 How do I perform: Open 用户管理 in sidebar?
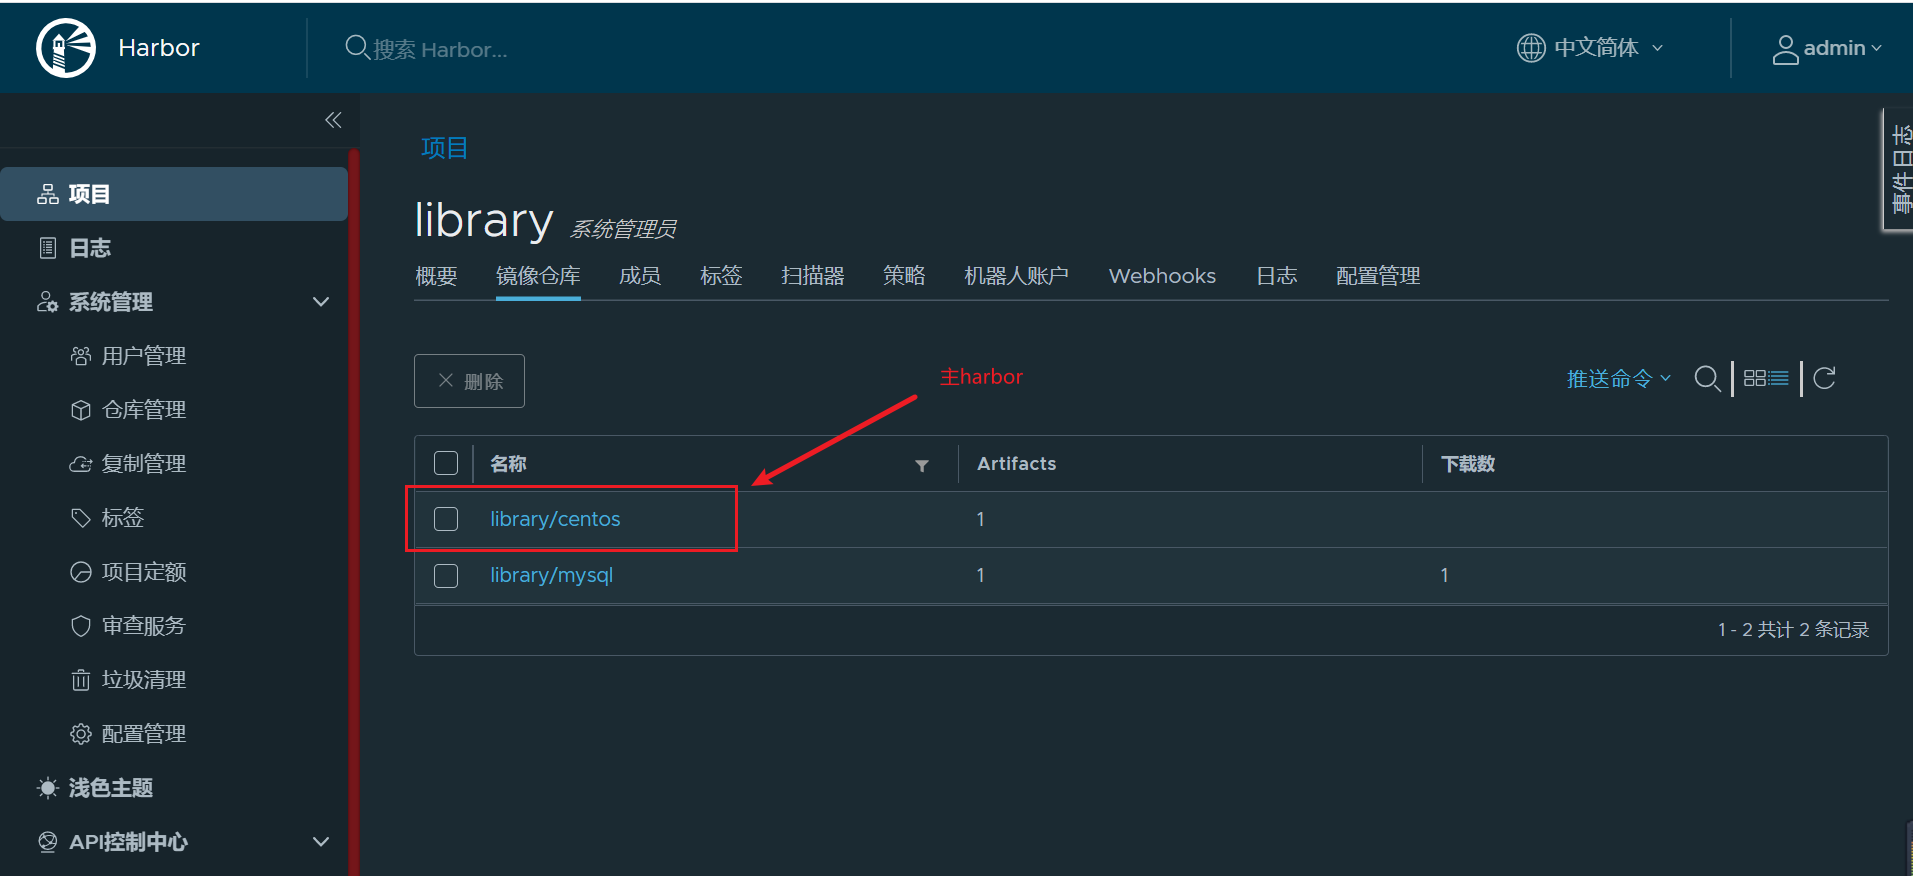144,356
